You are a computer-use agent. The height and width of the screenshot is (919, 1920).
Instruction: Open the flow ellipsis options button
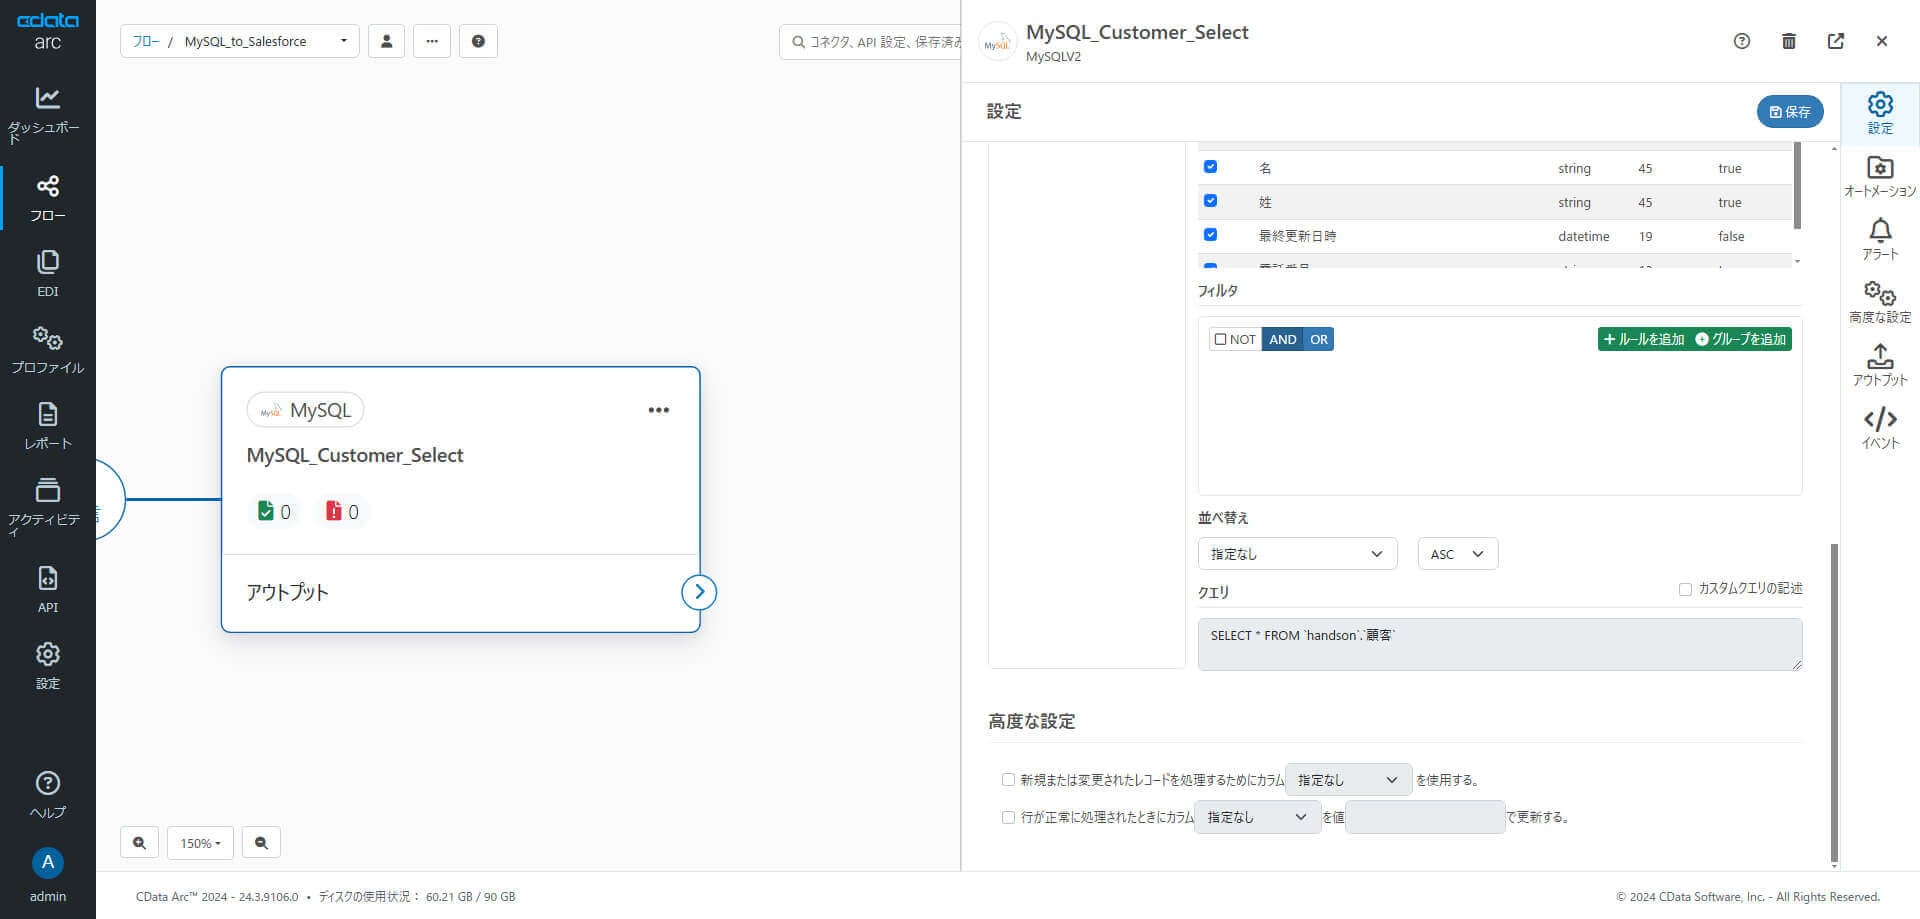[x=432, y=41]
